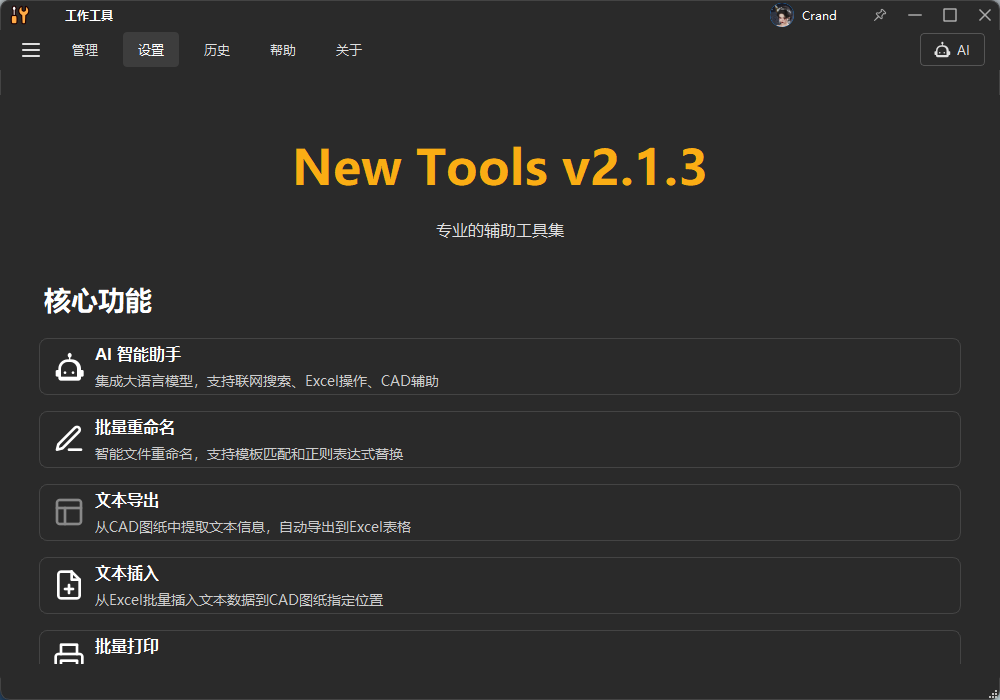Click the 文本导出 feature row
This screenshot has height=700, width=1000.
click(x=500, y=512)
